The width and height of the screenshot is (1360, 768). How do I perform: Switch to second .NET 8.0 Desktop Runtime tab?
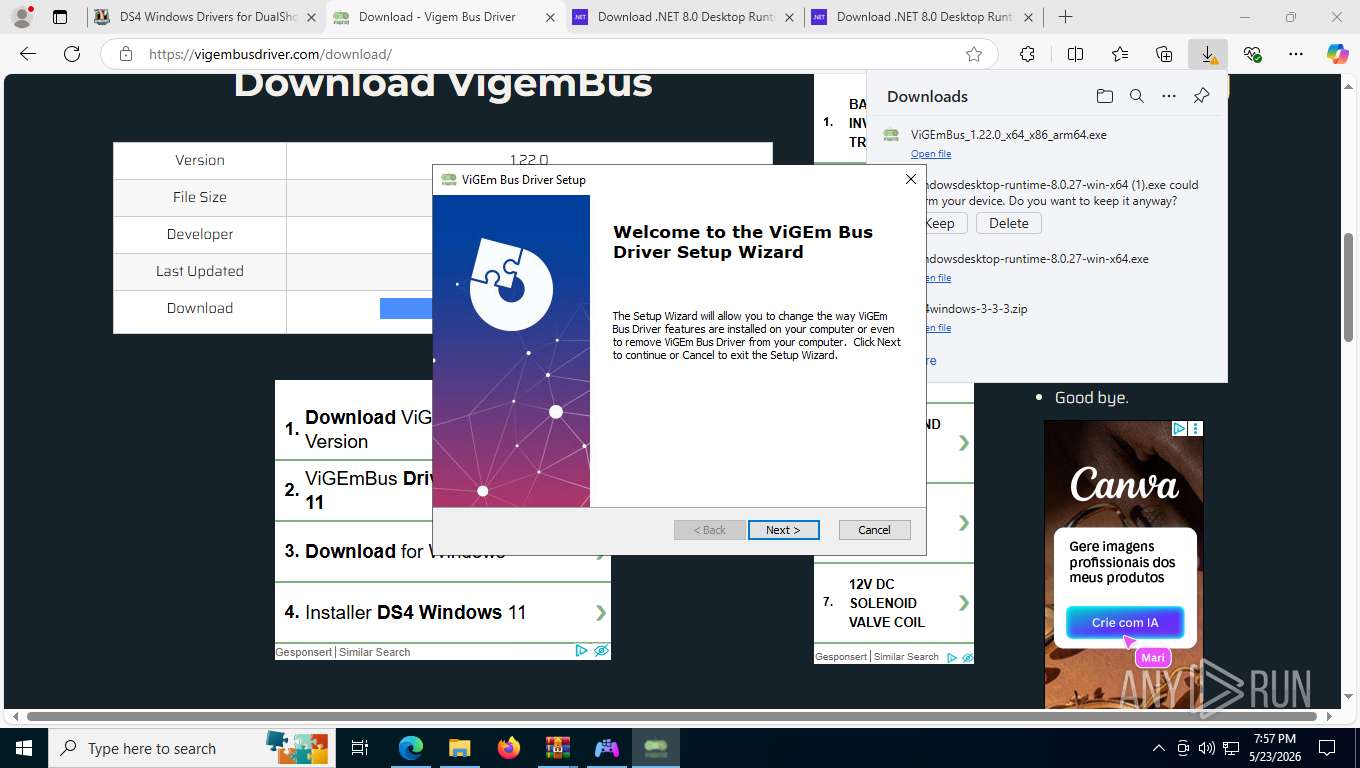924,17
